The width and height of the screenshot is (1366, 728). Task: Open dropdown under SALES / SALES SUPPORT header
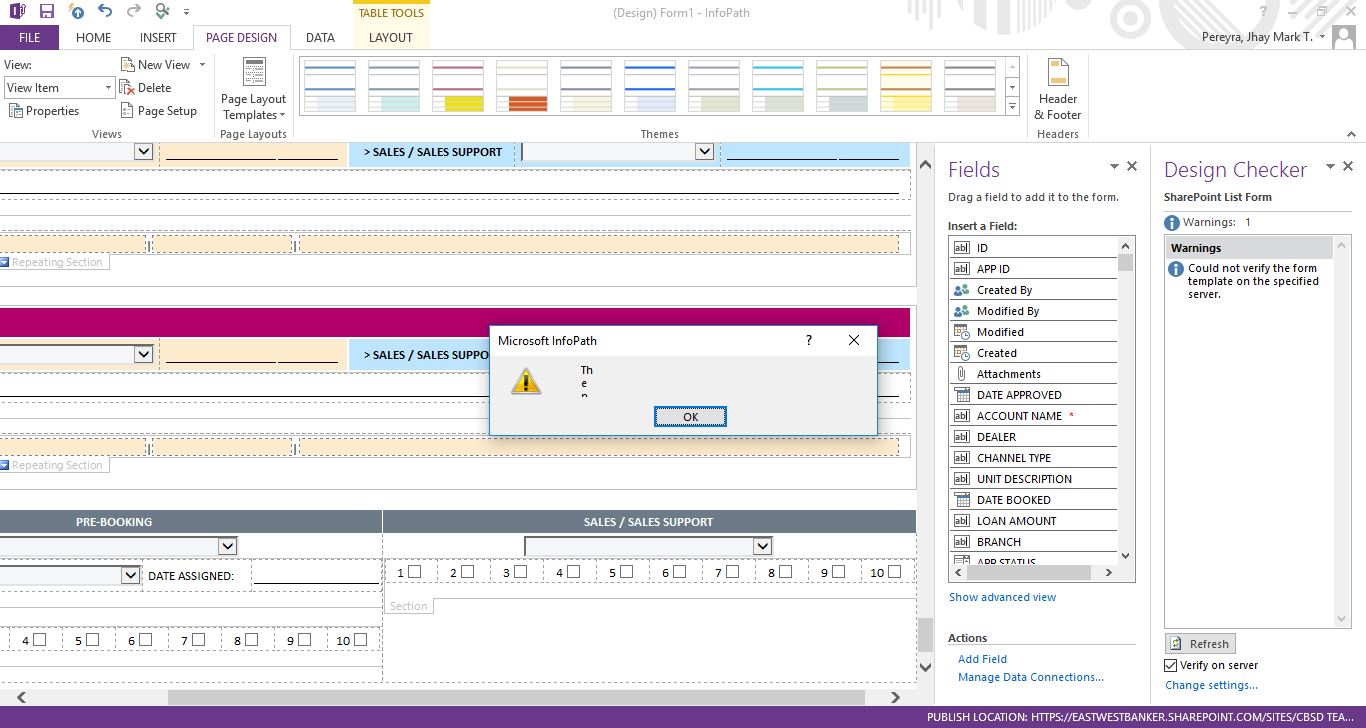click(x=763, y=546)
